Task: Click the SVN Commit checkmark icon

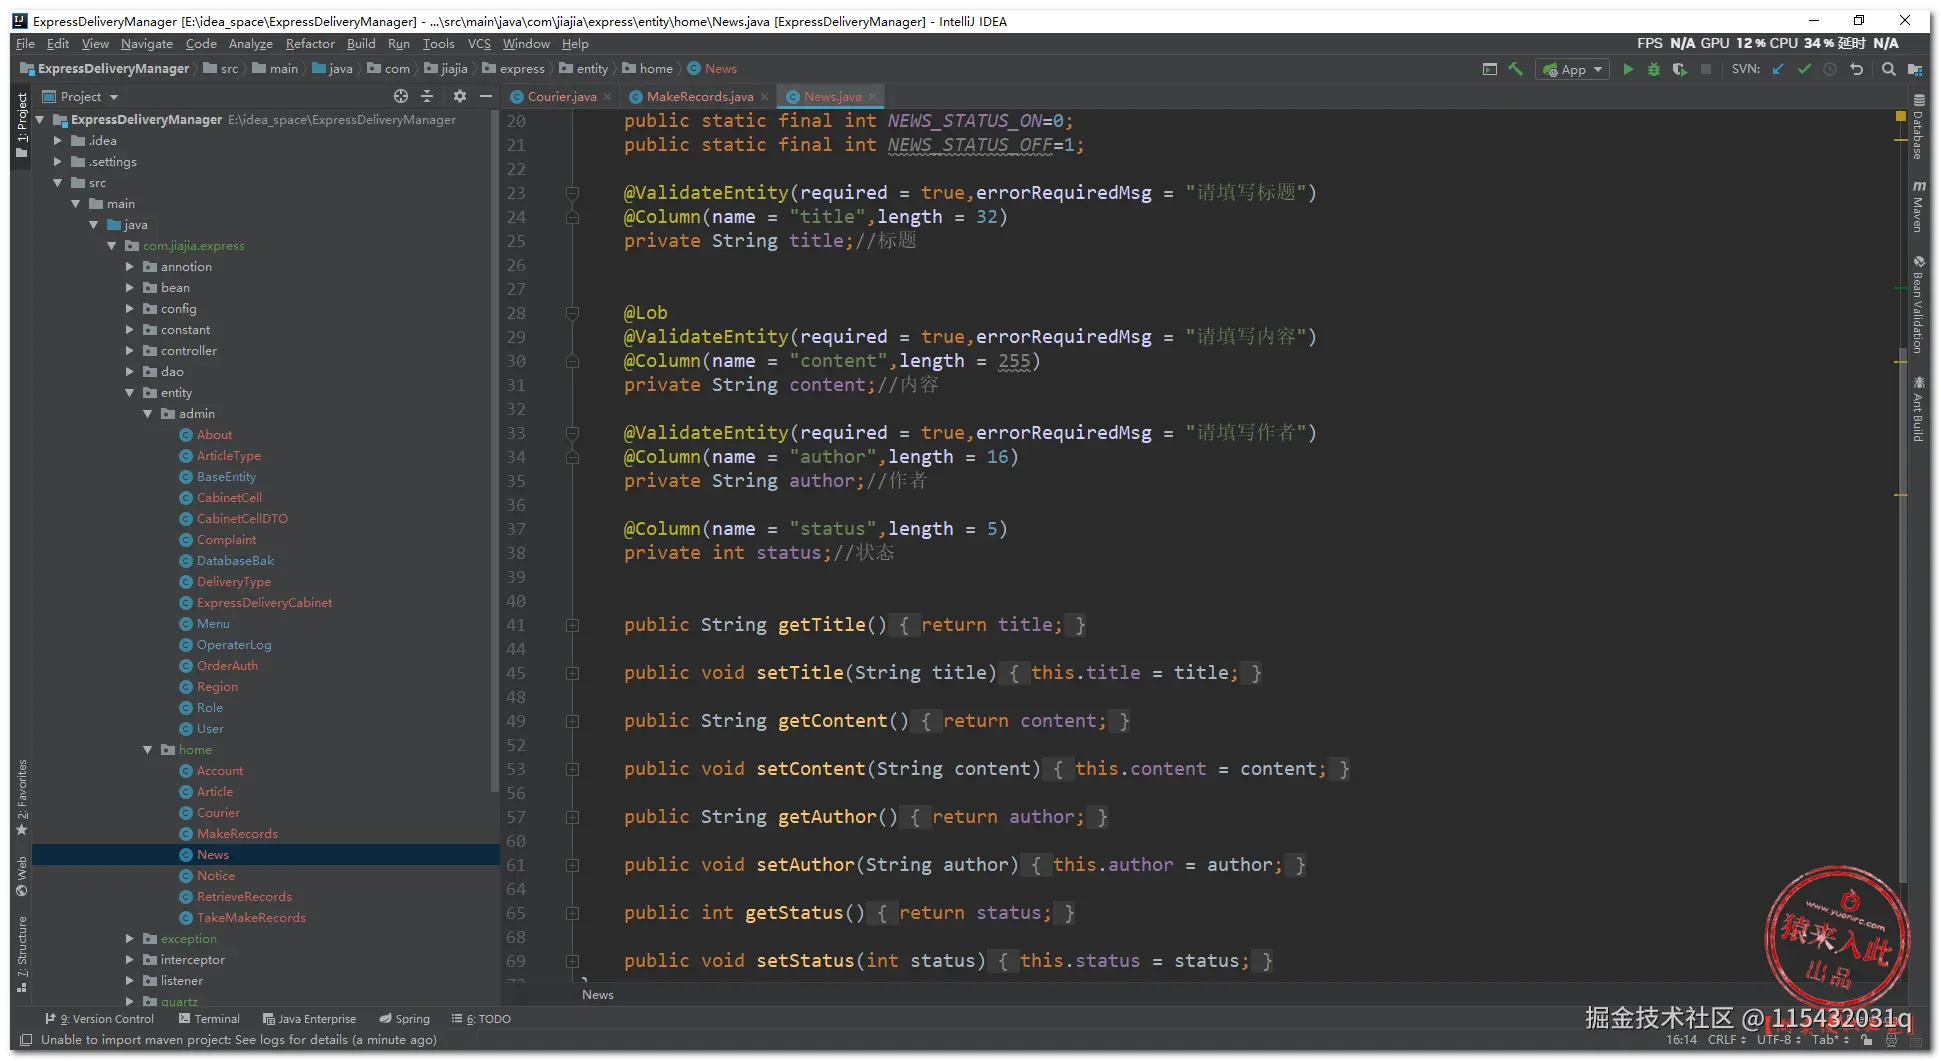Action: (1804, 69)
